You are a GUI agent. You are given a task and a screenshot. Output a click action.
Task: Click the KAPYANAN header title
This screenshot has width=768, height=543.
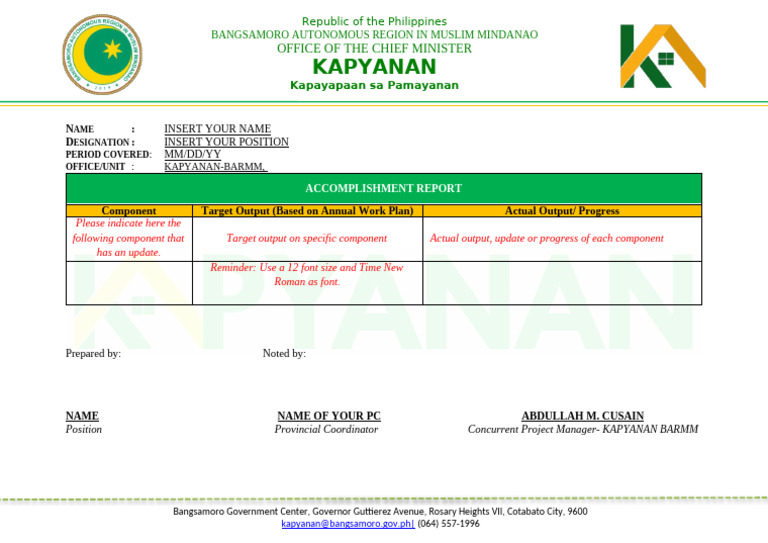(374, 67)
